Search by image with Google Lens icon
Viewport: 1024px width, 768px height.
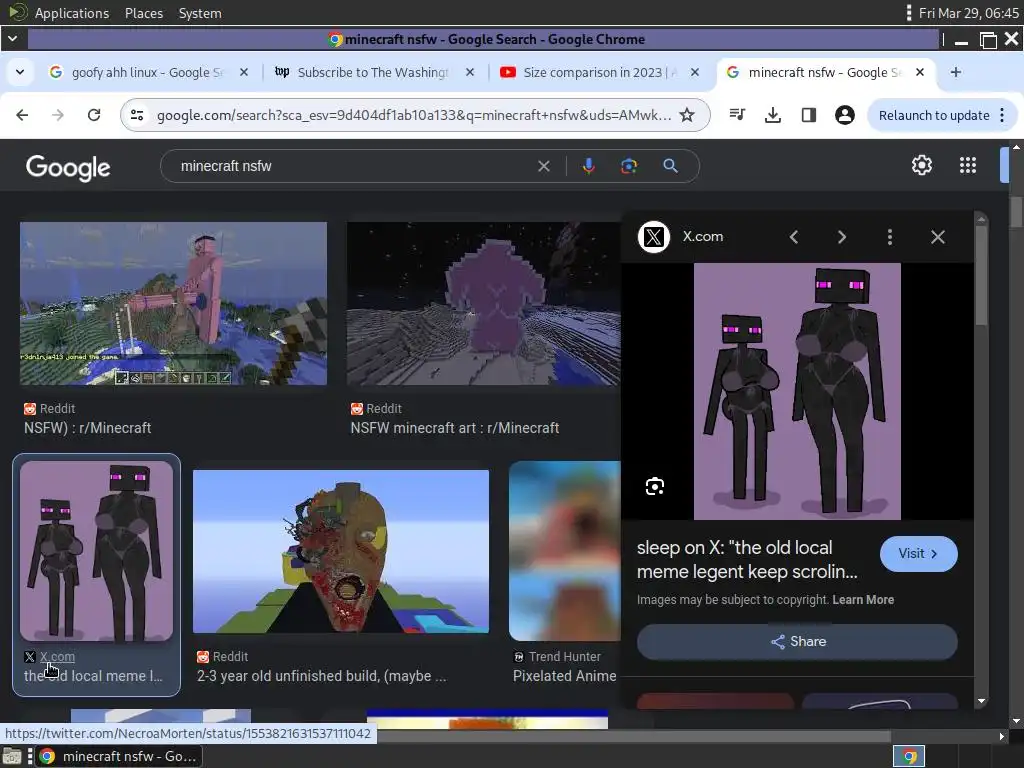coord(629,167)
